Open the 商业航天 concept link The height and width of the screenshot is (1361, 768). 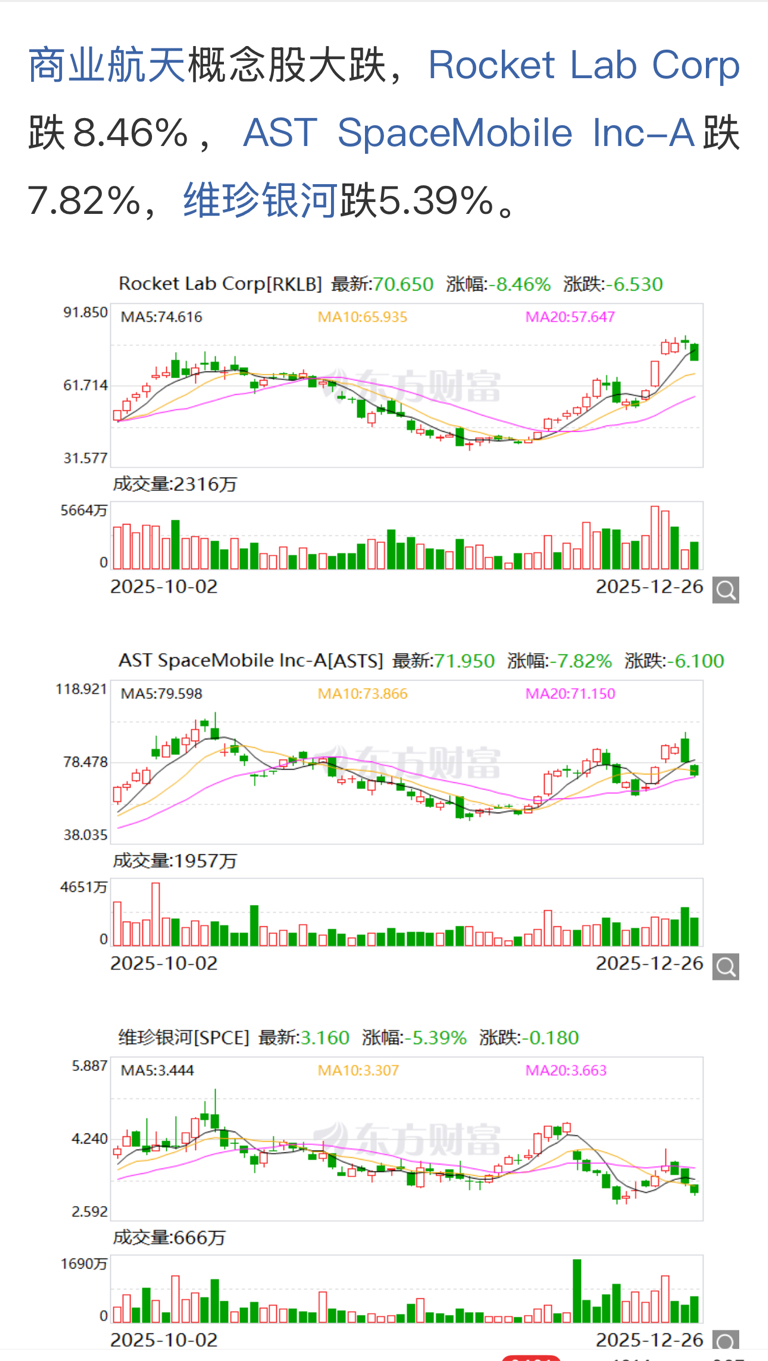click(107, 65)
